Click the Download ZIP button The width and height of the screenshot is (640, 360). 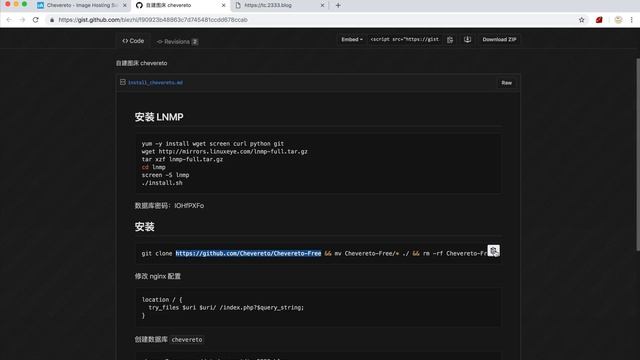pos(499,40)
